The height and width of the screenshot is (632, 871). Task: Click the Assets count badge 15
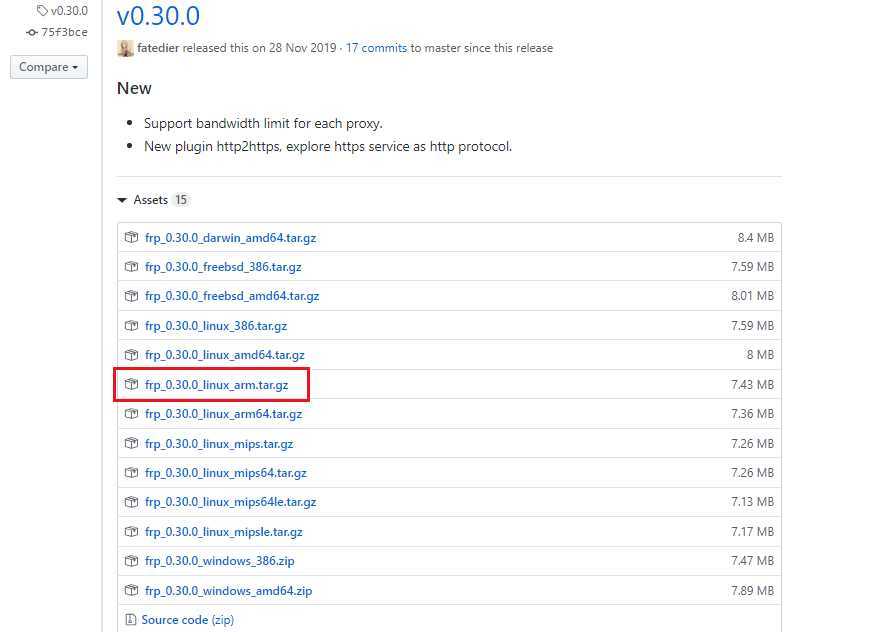click(181, 200)
